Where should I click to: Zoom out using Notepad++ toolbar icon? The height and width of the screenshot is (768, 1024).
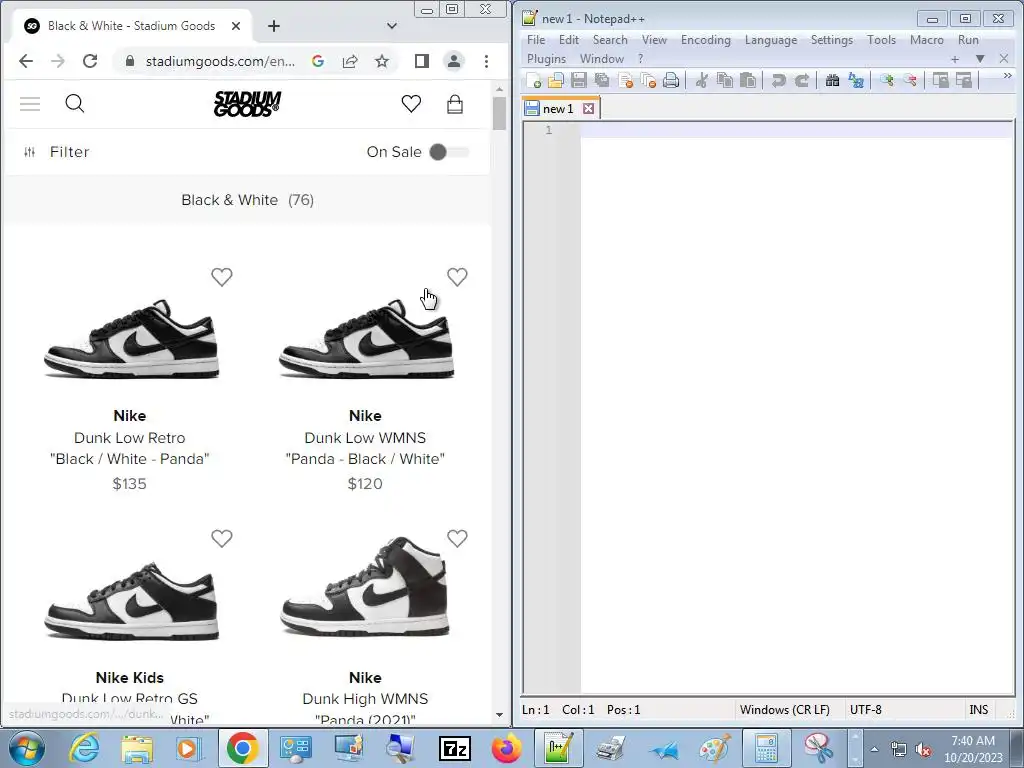coord(909,80)
